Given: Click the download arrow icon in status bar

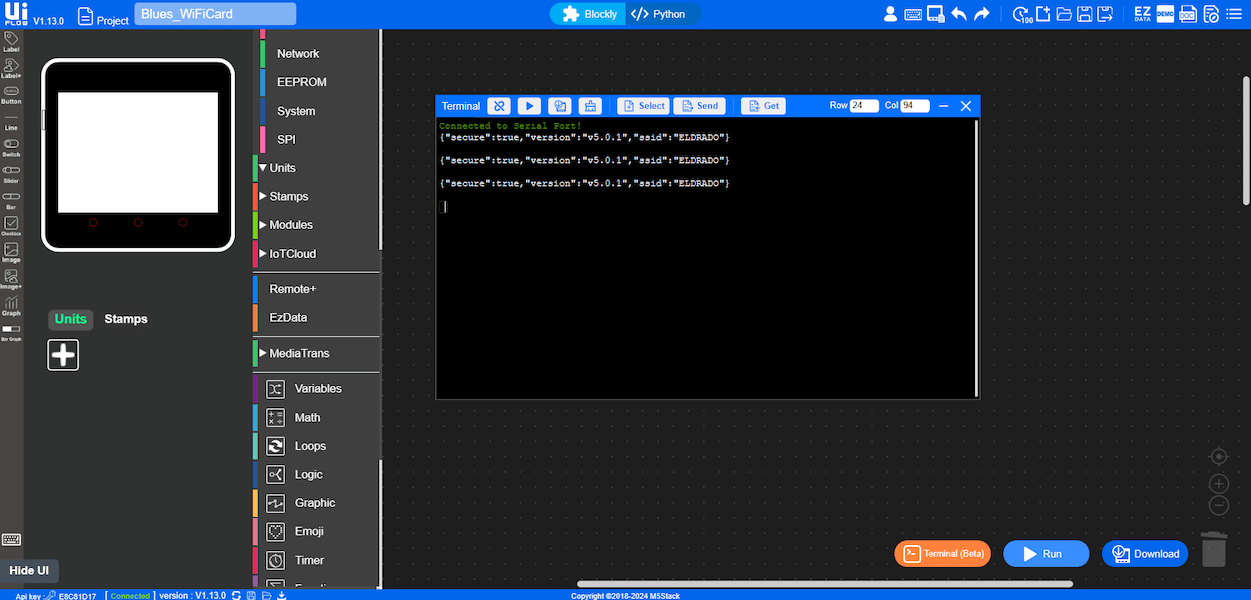Looking at the screenshot, I should pos(282,595).
